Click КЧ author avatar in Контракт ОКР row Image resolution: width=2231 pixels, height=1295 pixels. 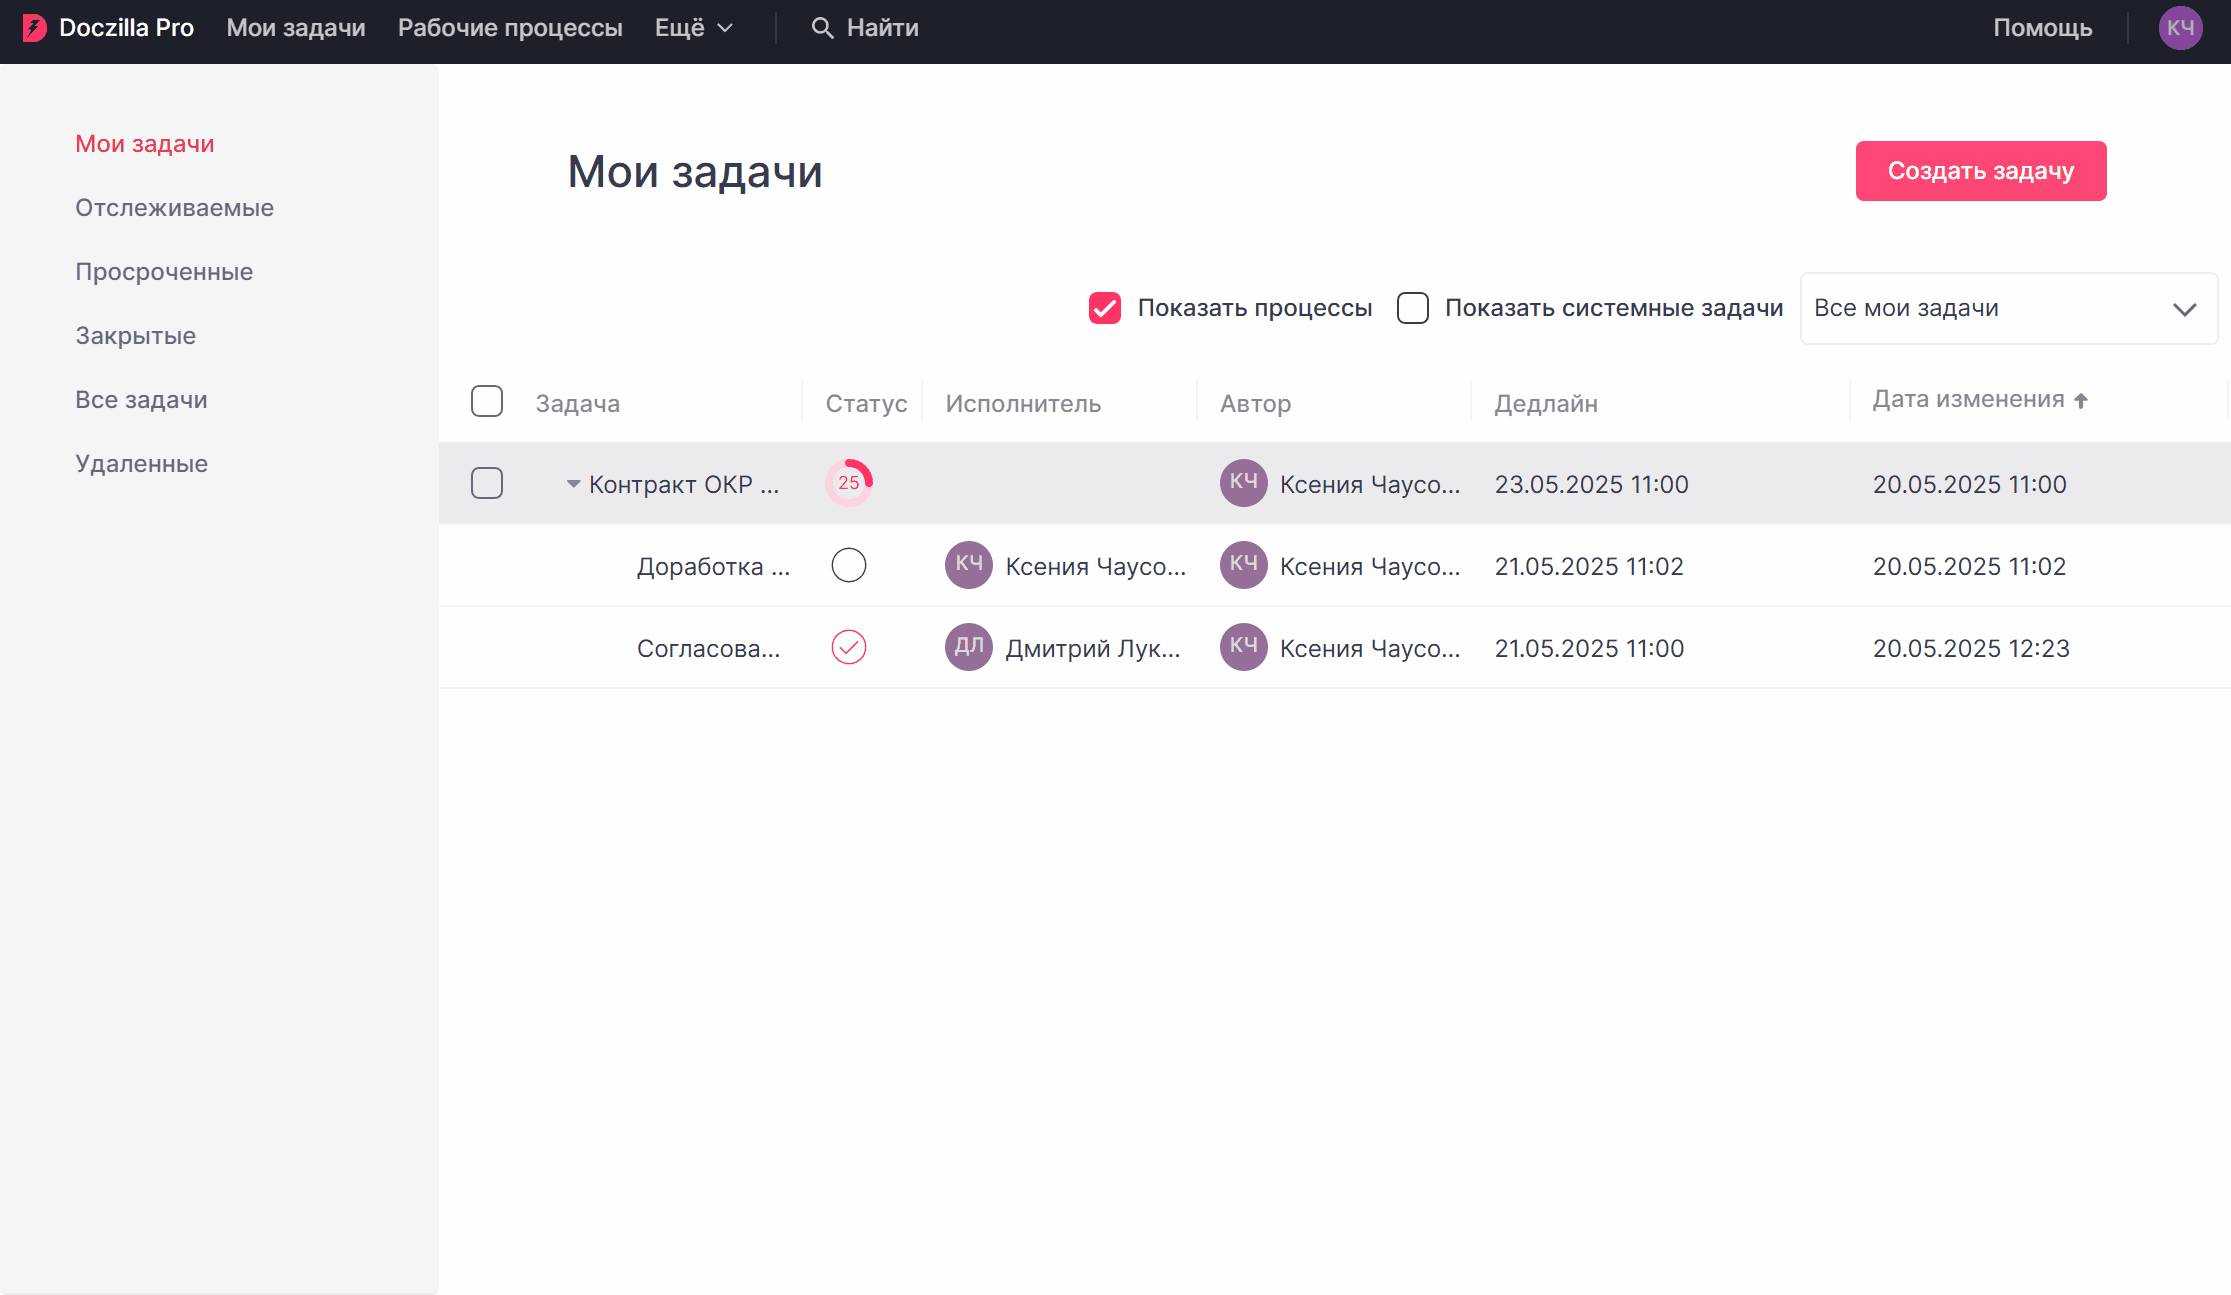click(x=1244, y=483)
